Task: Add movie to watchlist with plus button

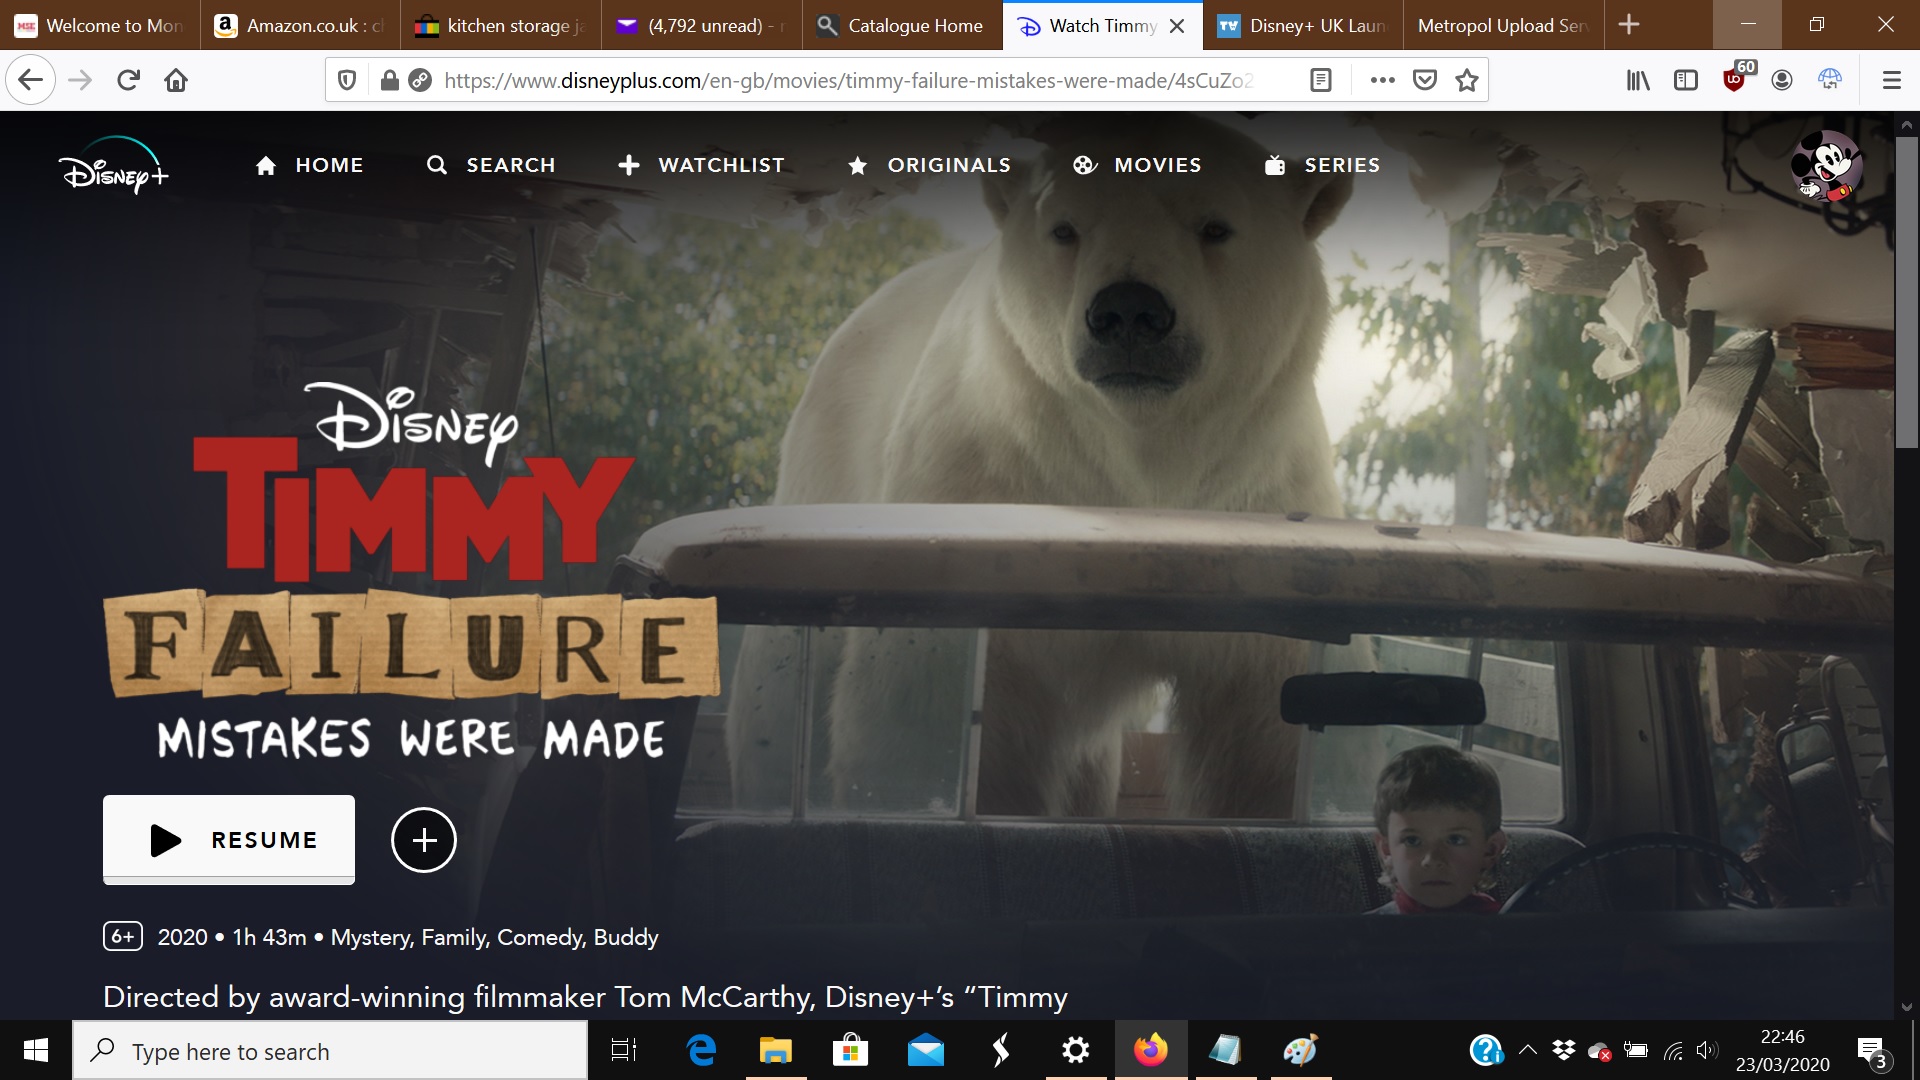Action: (x=424, y=840)
